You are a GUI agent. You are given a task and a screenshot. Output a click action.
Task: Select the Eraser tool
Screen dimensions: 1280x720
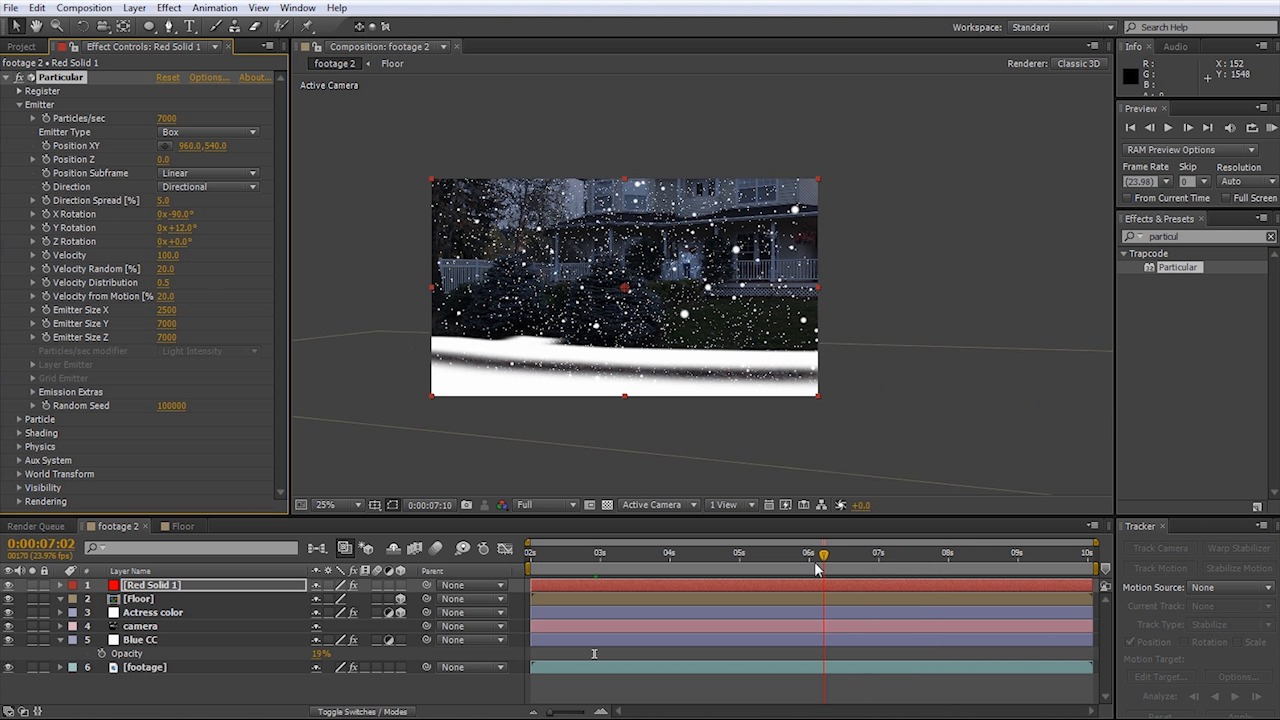pos(255,26)
